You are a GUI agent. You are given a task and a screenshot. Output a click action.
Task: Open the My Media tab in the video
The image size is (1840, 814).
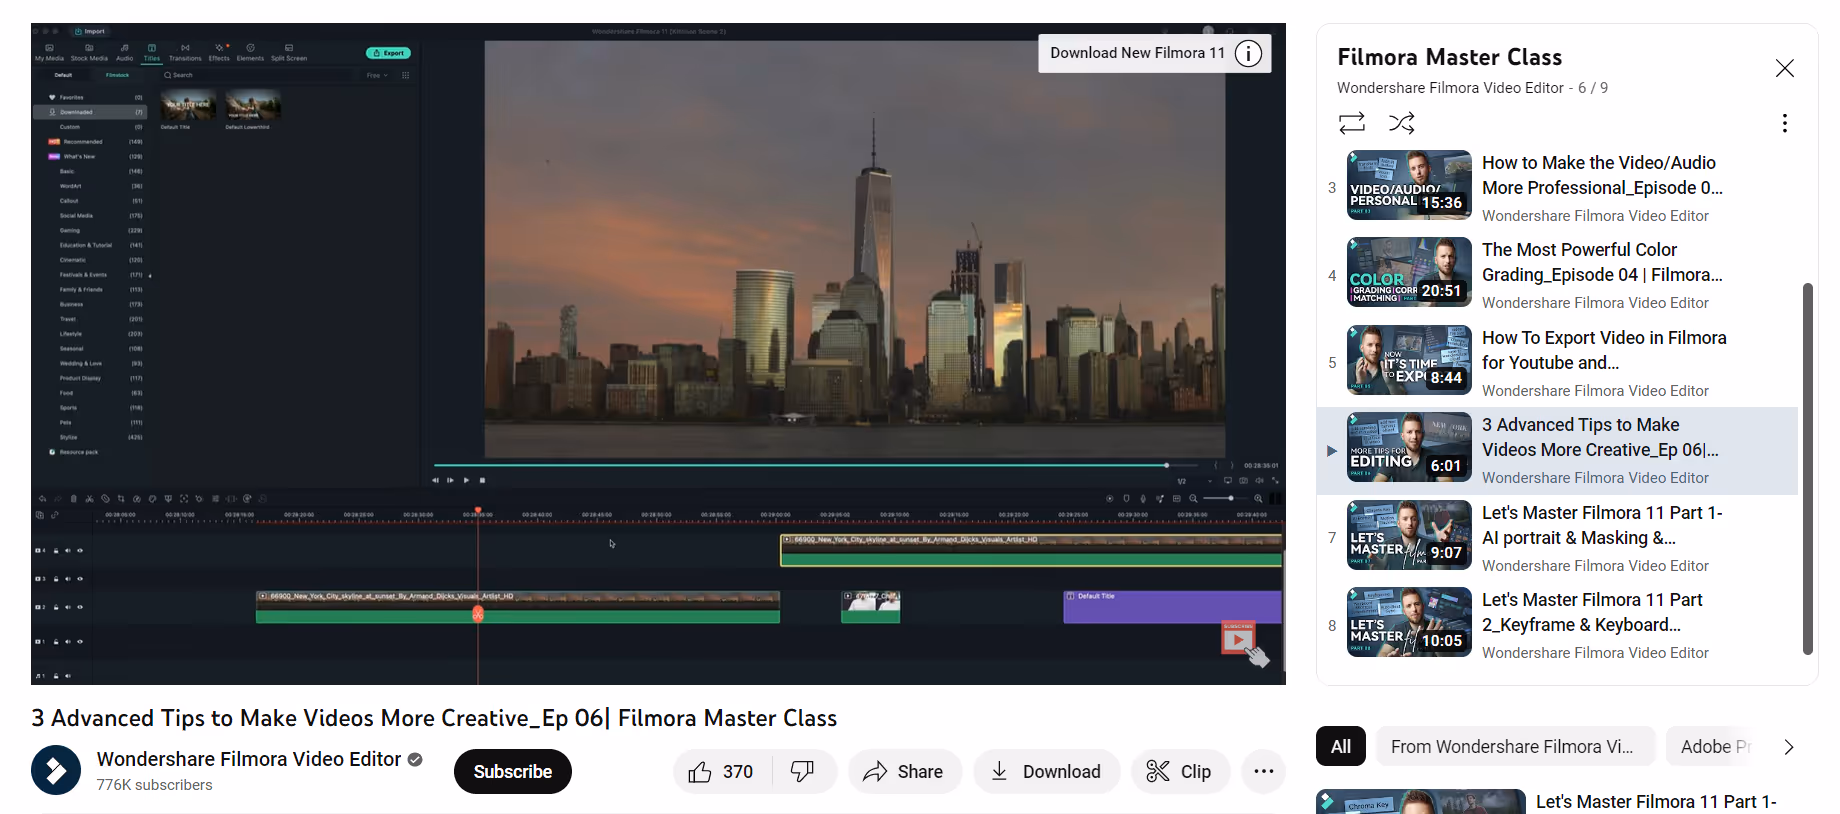coord(49,53)
